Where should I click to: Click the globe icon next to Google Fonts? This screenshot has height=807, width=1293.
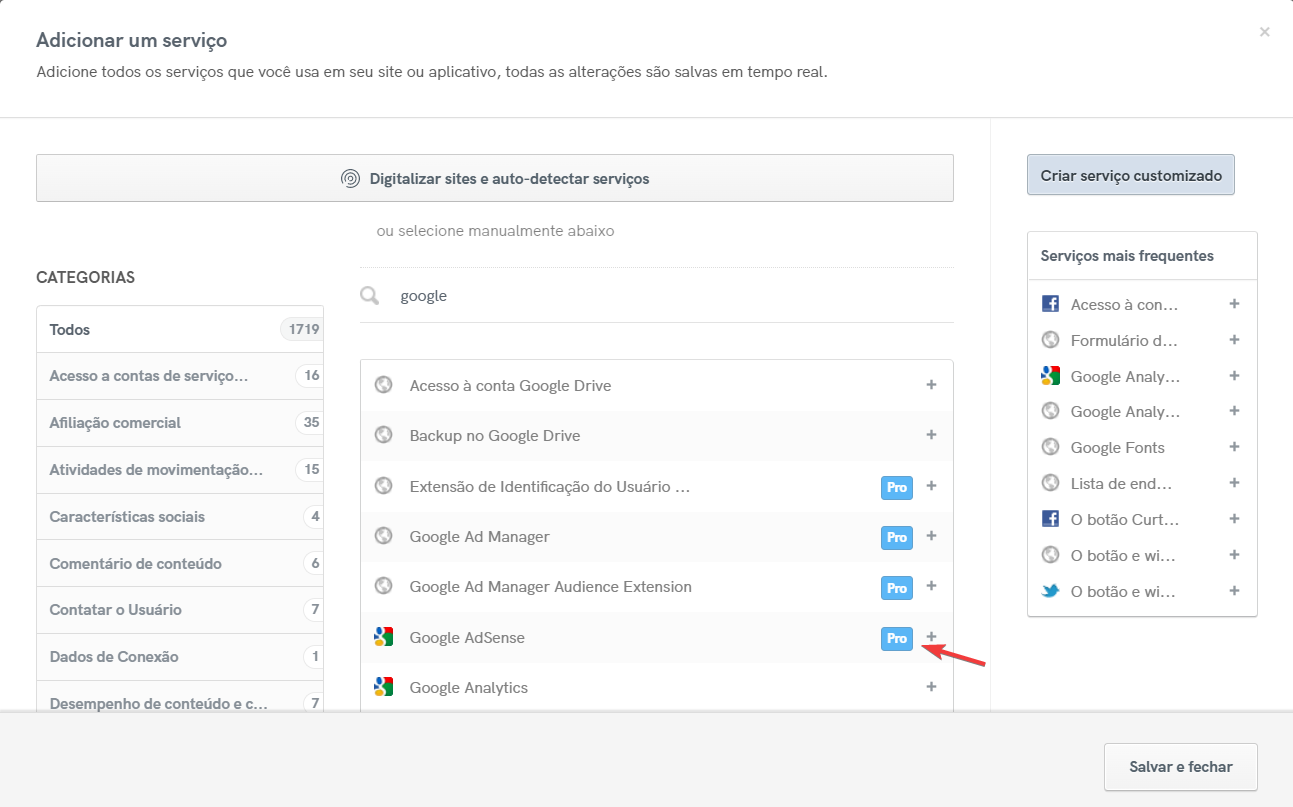click(1050, 447)
